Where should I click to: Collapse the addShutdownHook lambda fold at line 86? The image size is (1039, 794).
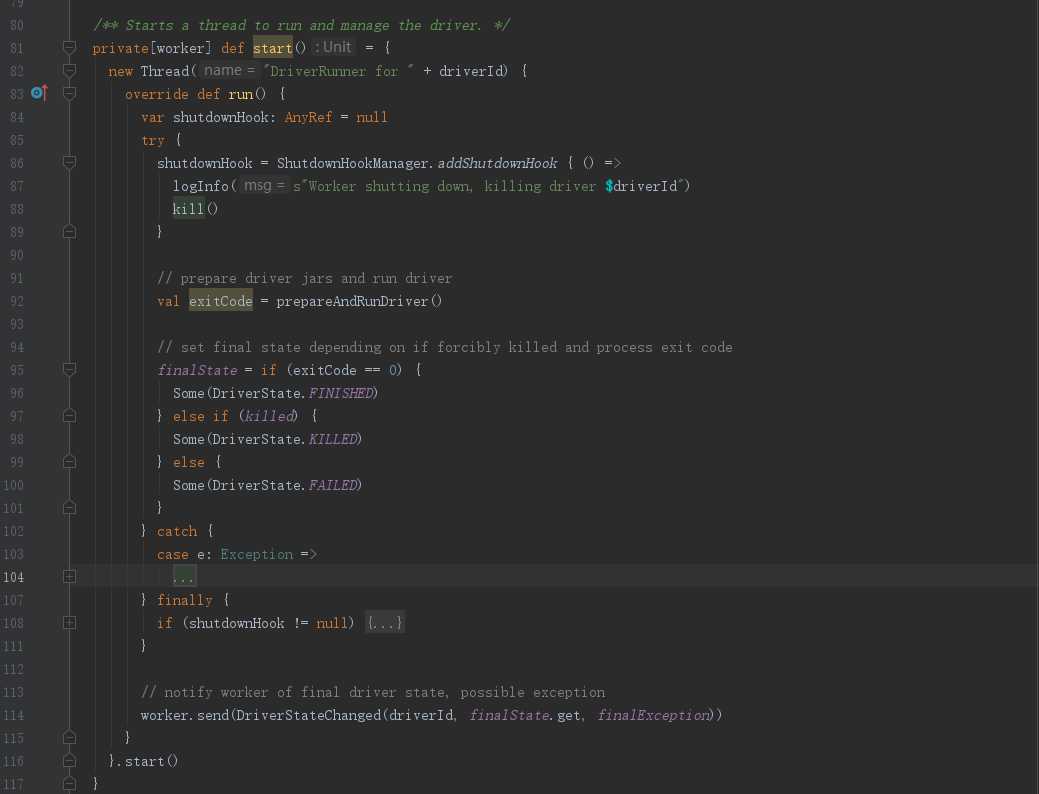(69, 162)
